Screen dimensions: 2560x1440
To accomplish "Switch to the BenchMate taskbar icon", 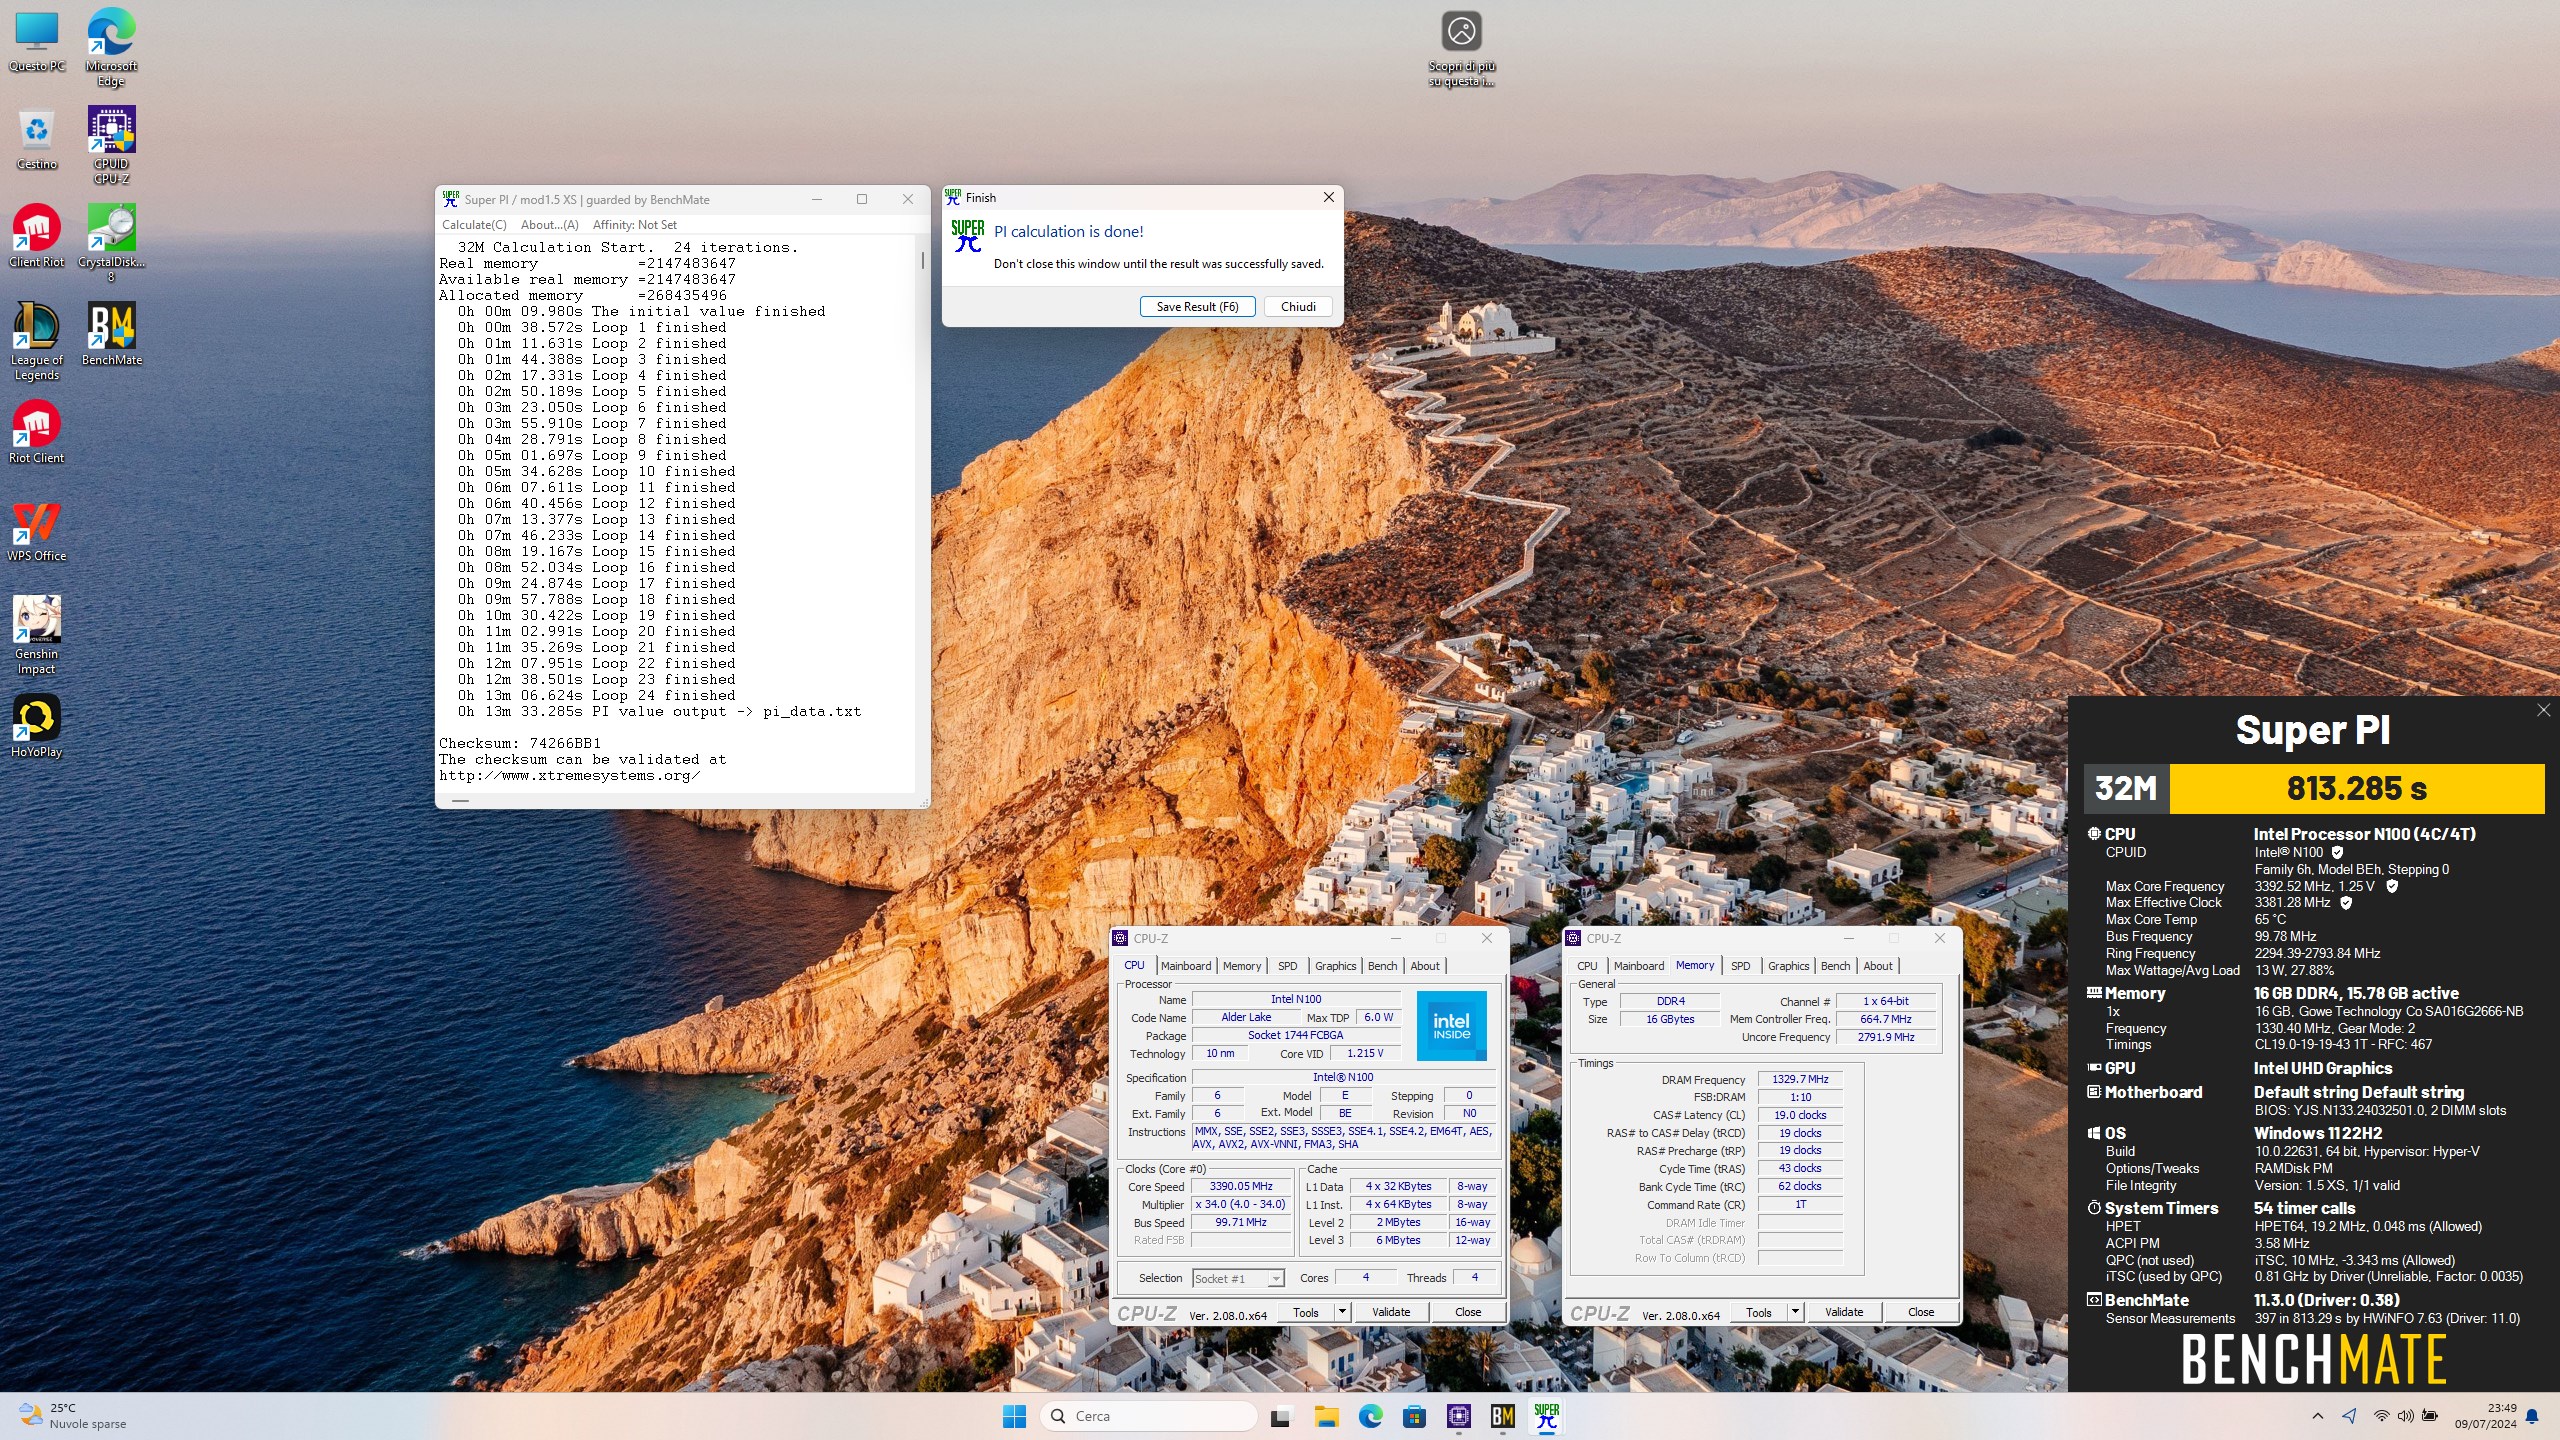I will (x=1503, y=1416).
